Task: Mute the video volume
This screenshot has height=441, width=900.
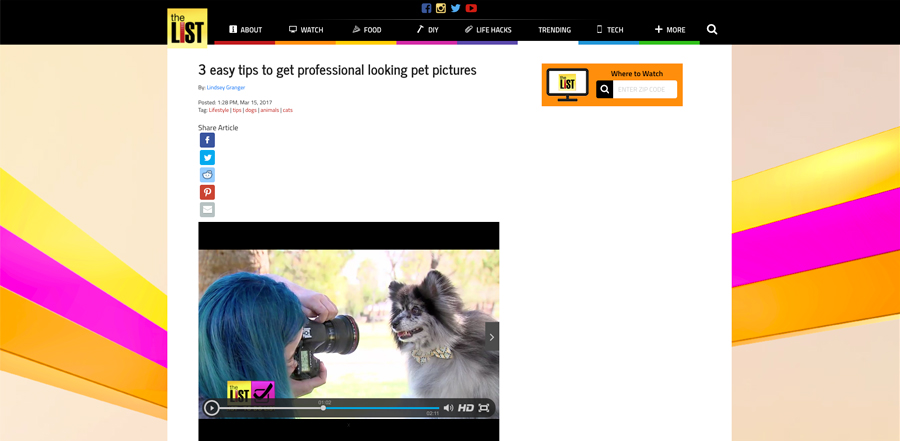Action: [x=448, y=408]
